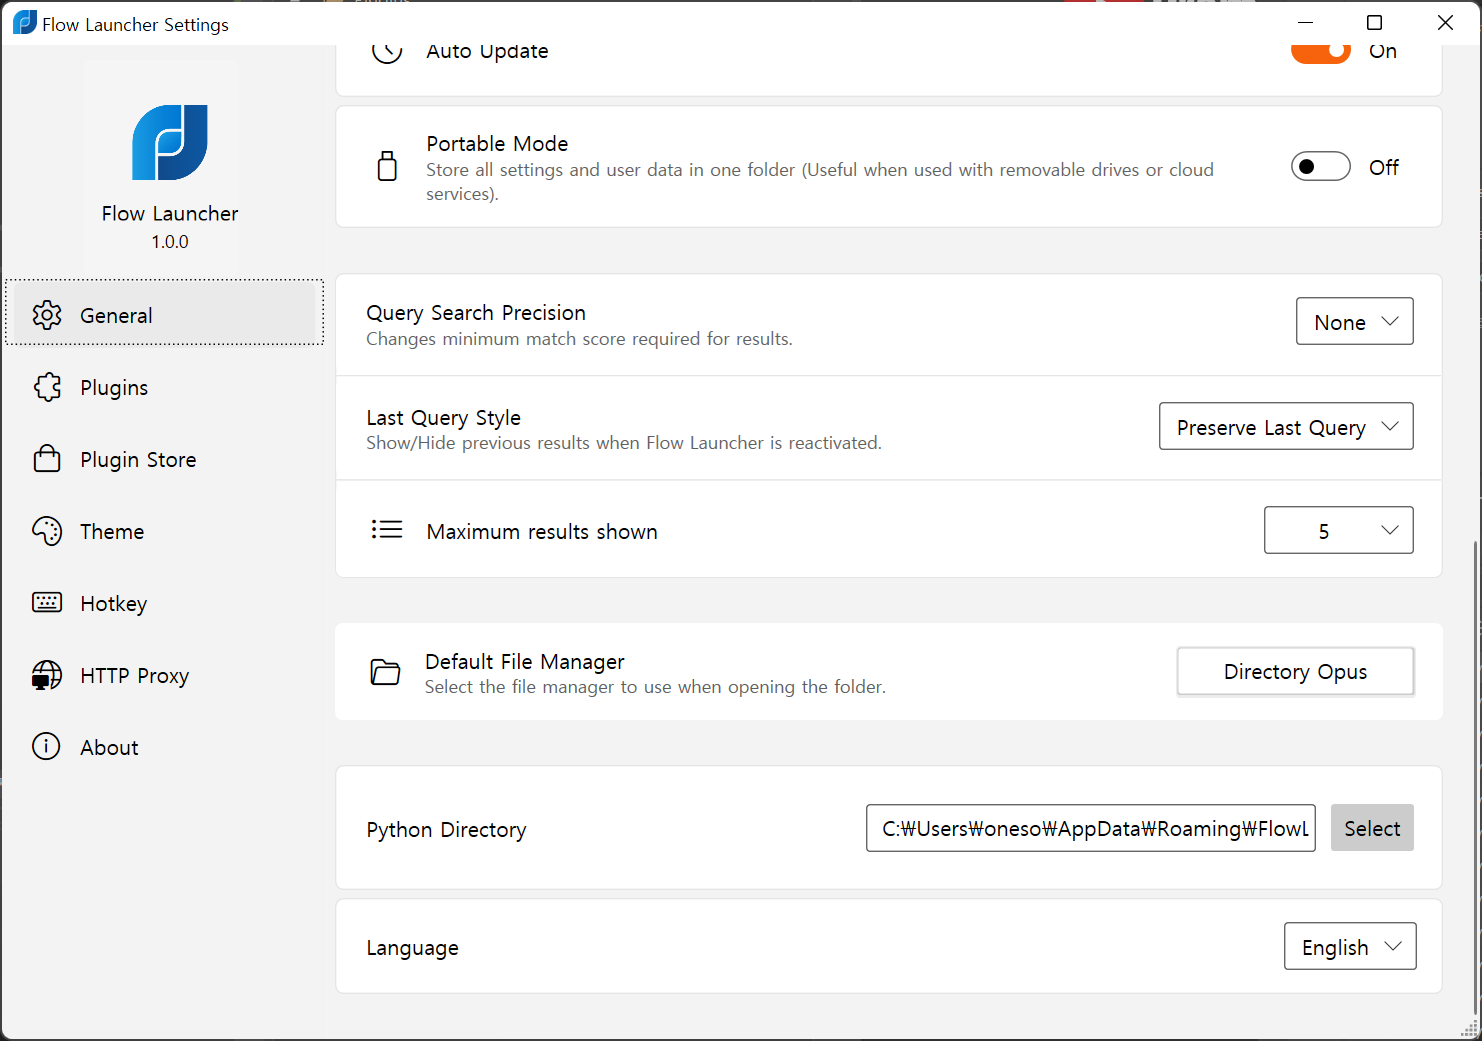Select the Hotkey section
Image resolution: width=1482 pixels, height=1041 pixels.
pos(164,603)
